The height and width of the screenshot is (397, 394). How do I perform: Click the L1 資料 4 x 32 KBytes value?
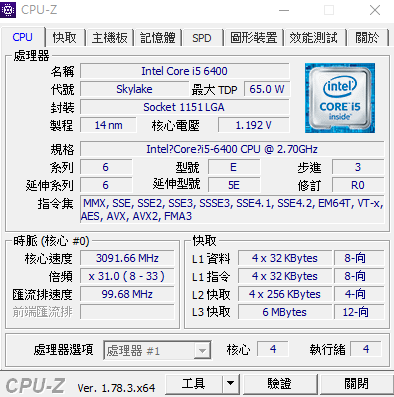coord(285,258)
